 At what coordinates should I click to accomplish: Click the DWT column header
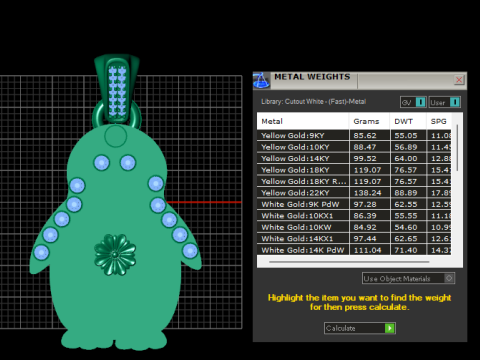coord(408,121)
